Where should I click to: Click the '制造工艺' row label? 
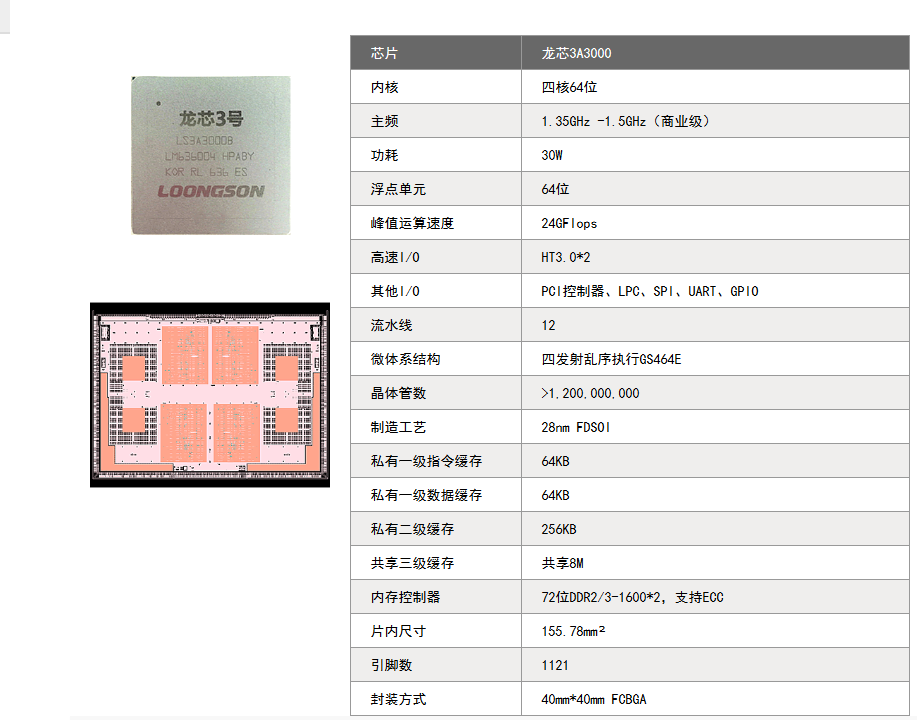pyautogui.click(x=398, y=427)
